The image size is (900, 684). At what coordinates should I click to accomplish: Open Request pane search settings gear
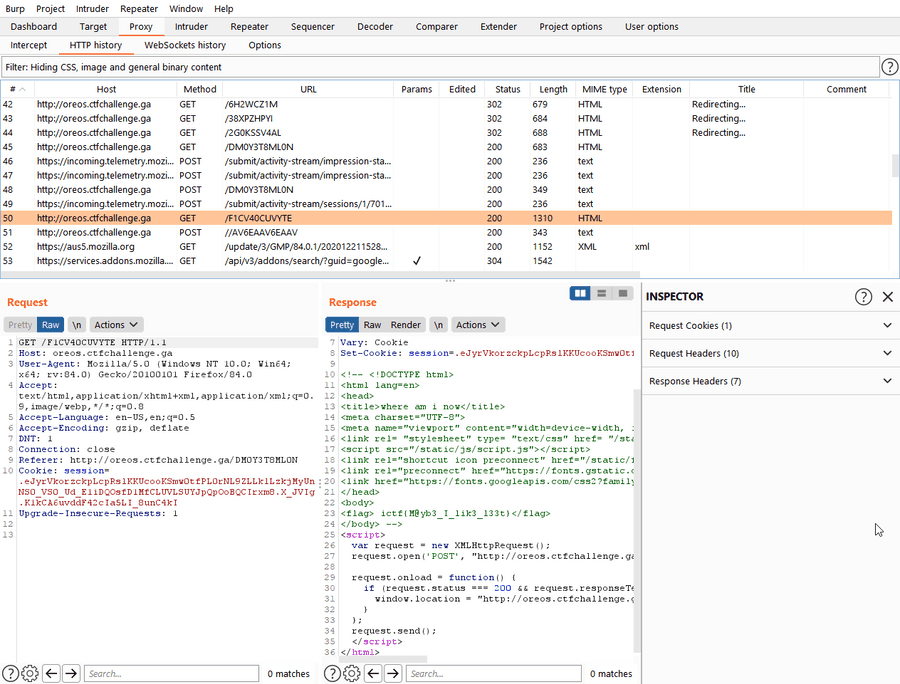tap(30, 673)
